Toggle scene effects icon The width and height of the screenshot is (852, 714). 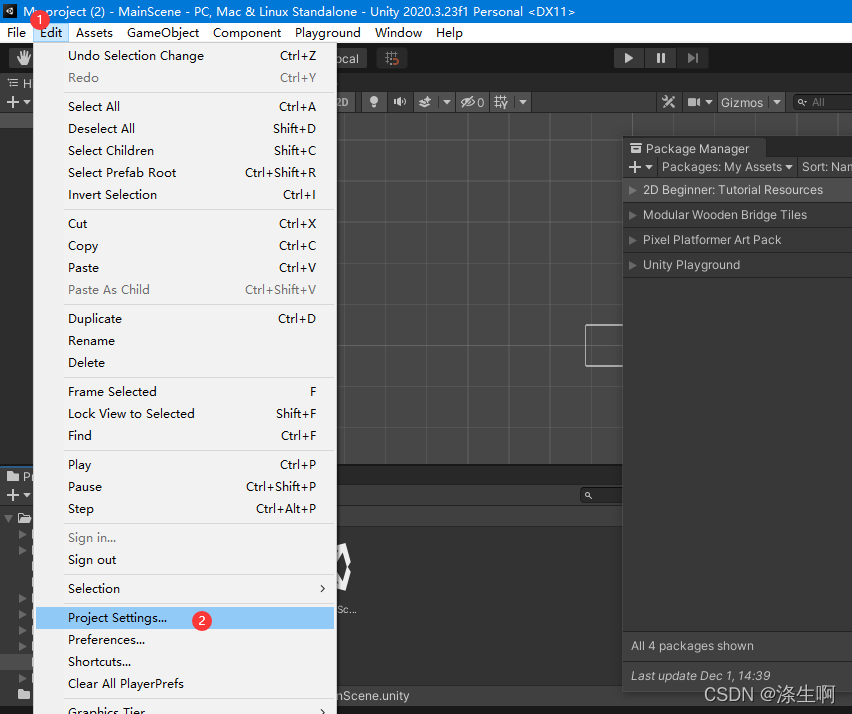(x=425, y=102)
